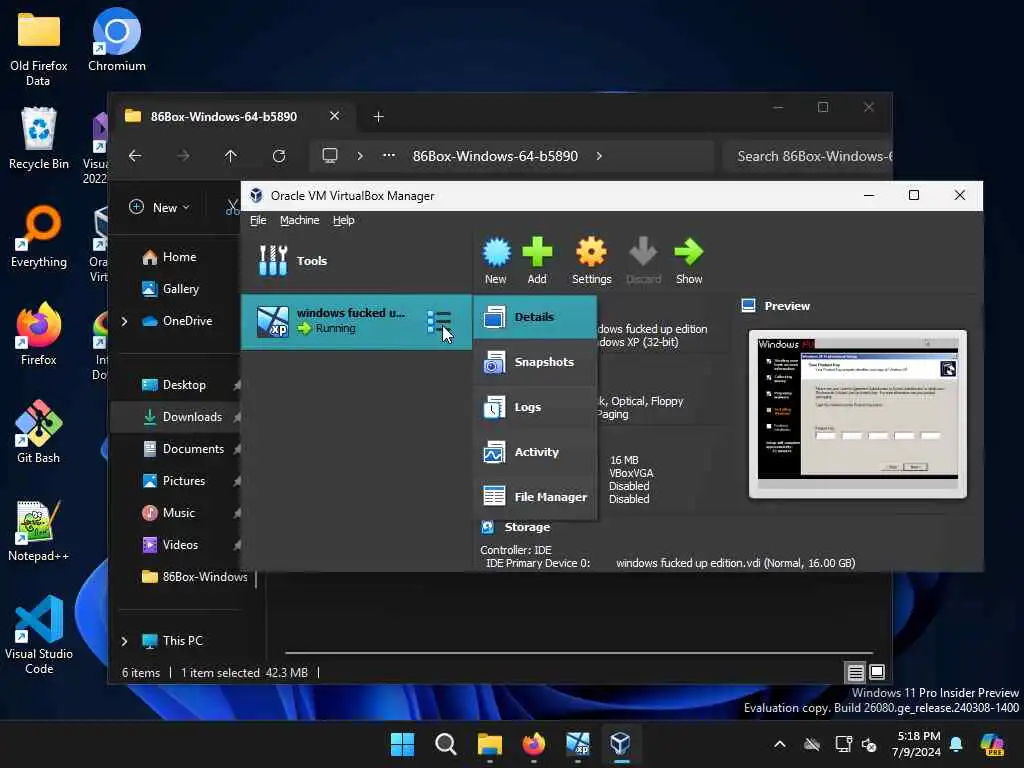The image size is (1024, 768).
Task: Open Recycle Bin on desktop
Action: coord(39,139)
